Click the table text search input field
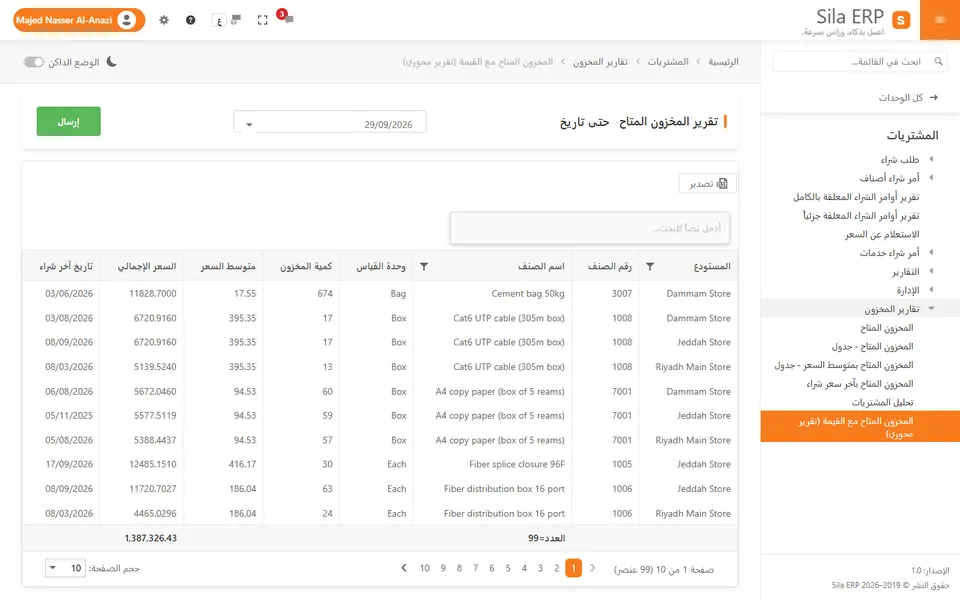The image size is (960, 600). (590, 228)
